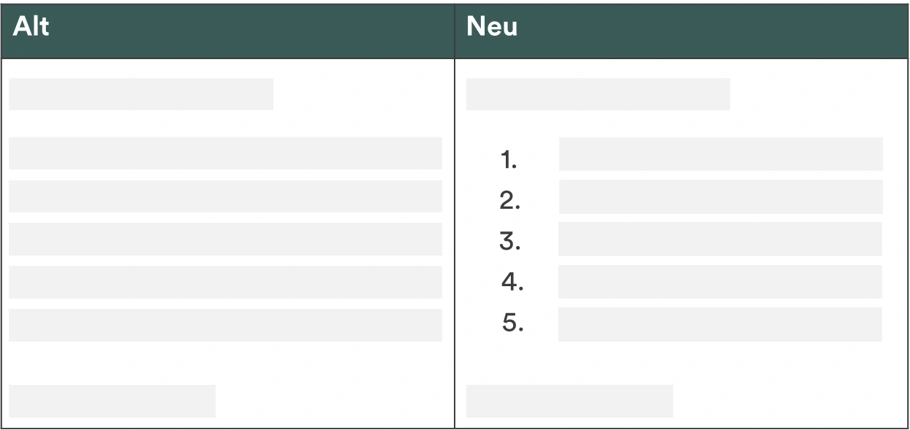This screenshot has width=910, height=430.
Task: Click the third full-width paragraph bar in Alt column
Action: click(225, 239)
